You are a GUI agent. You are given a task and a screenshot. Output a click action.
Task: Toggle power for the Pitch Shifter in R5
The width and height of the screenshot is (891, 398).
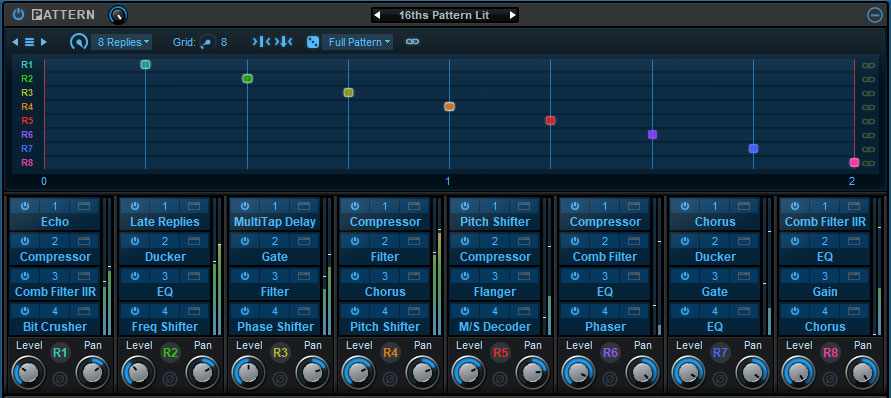[x=465, y=206]
